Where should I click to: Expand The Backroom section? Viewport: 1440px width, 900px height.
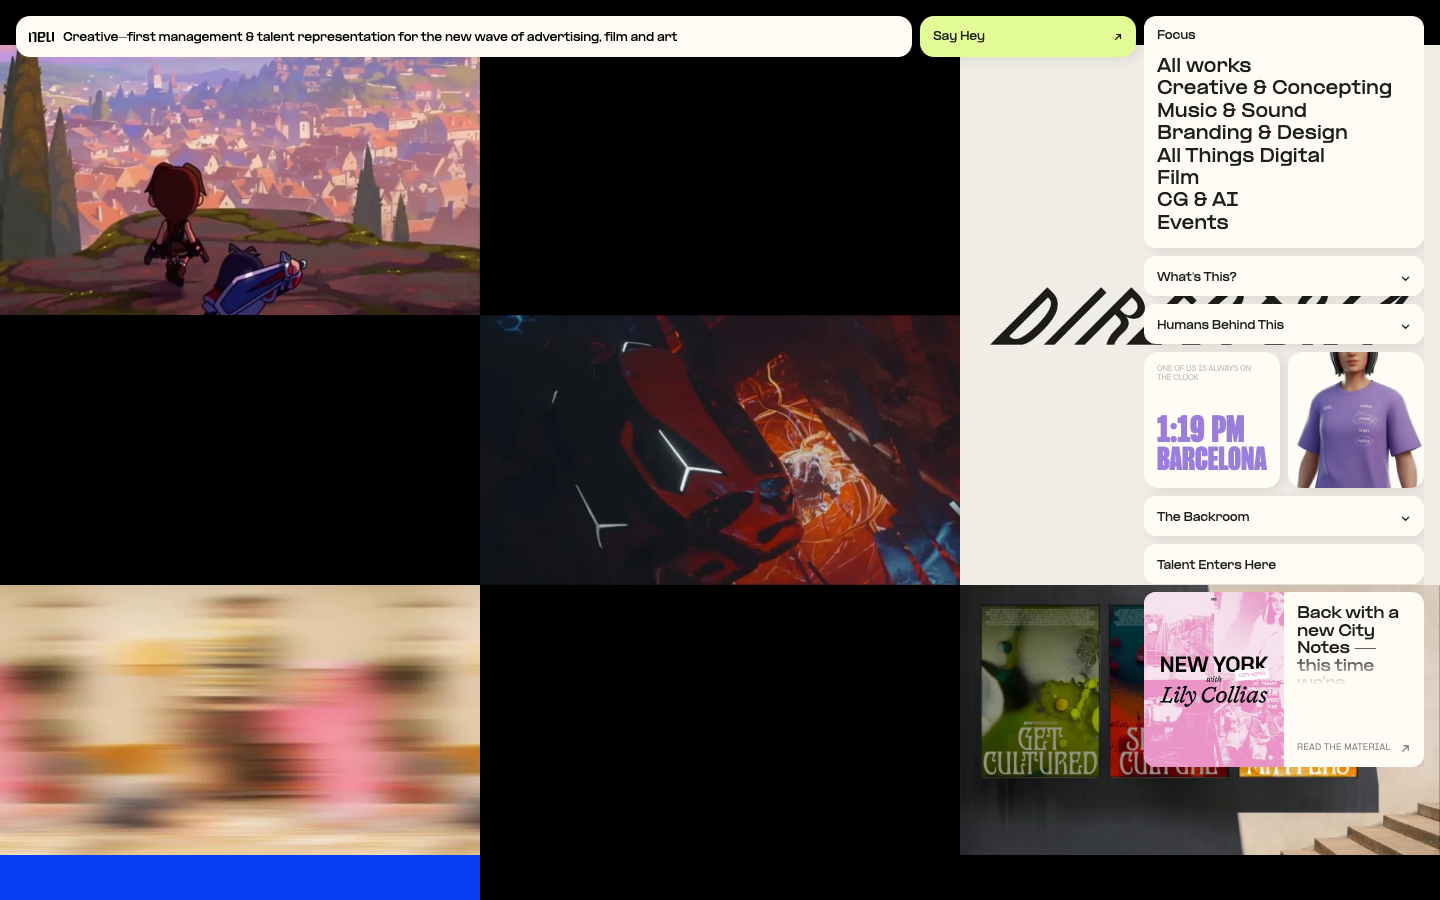coord(1283,517)
